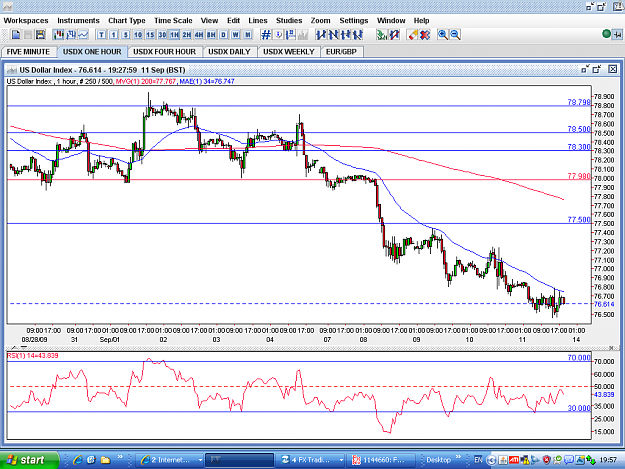Click the first trend line drawing icon
Viewport: 625px width, 469px height.
click(321, 35)
